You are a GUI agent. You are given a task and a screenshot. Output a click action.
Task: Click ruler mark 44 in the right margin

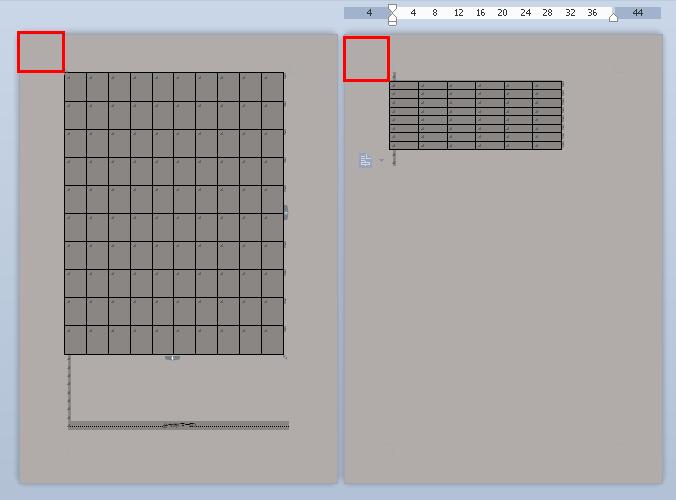638,13
